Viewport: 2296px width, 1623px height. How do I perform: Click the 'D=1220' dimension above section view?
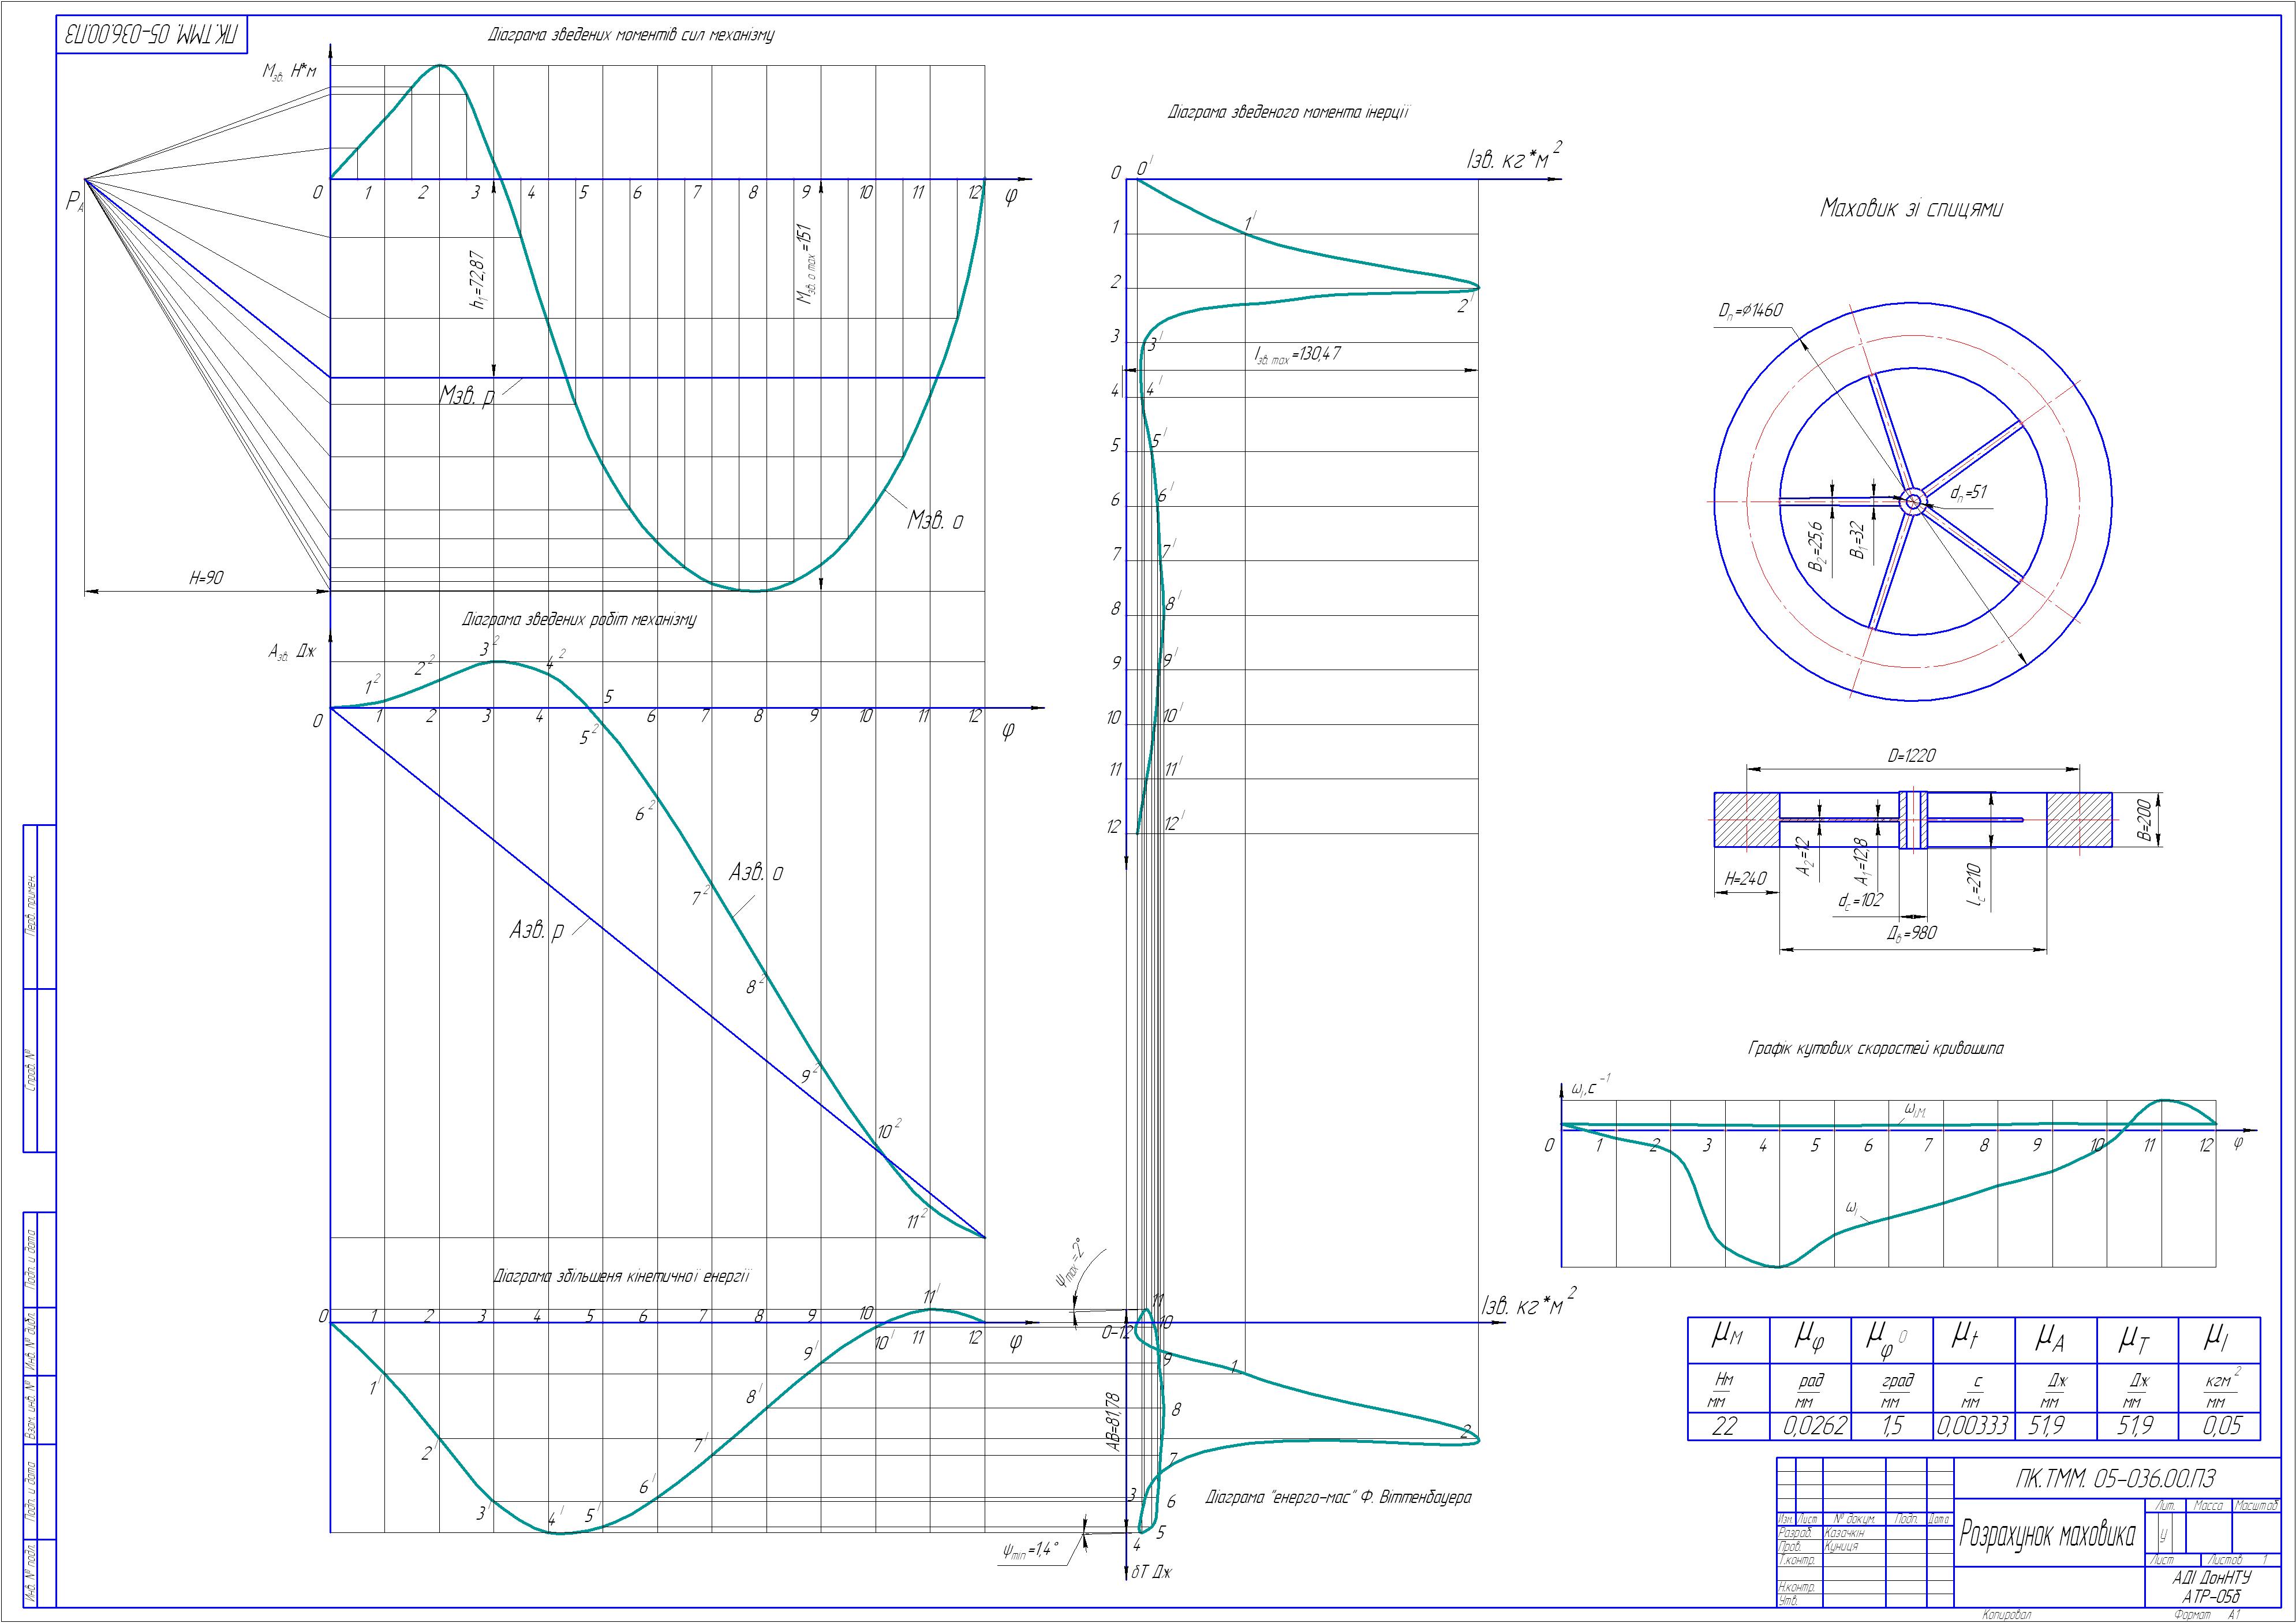click(1911, 756)
